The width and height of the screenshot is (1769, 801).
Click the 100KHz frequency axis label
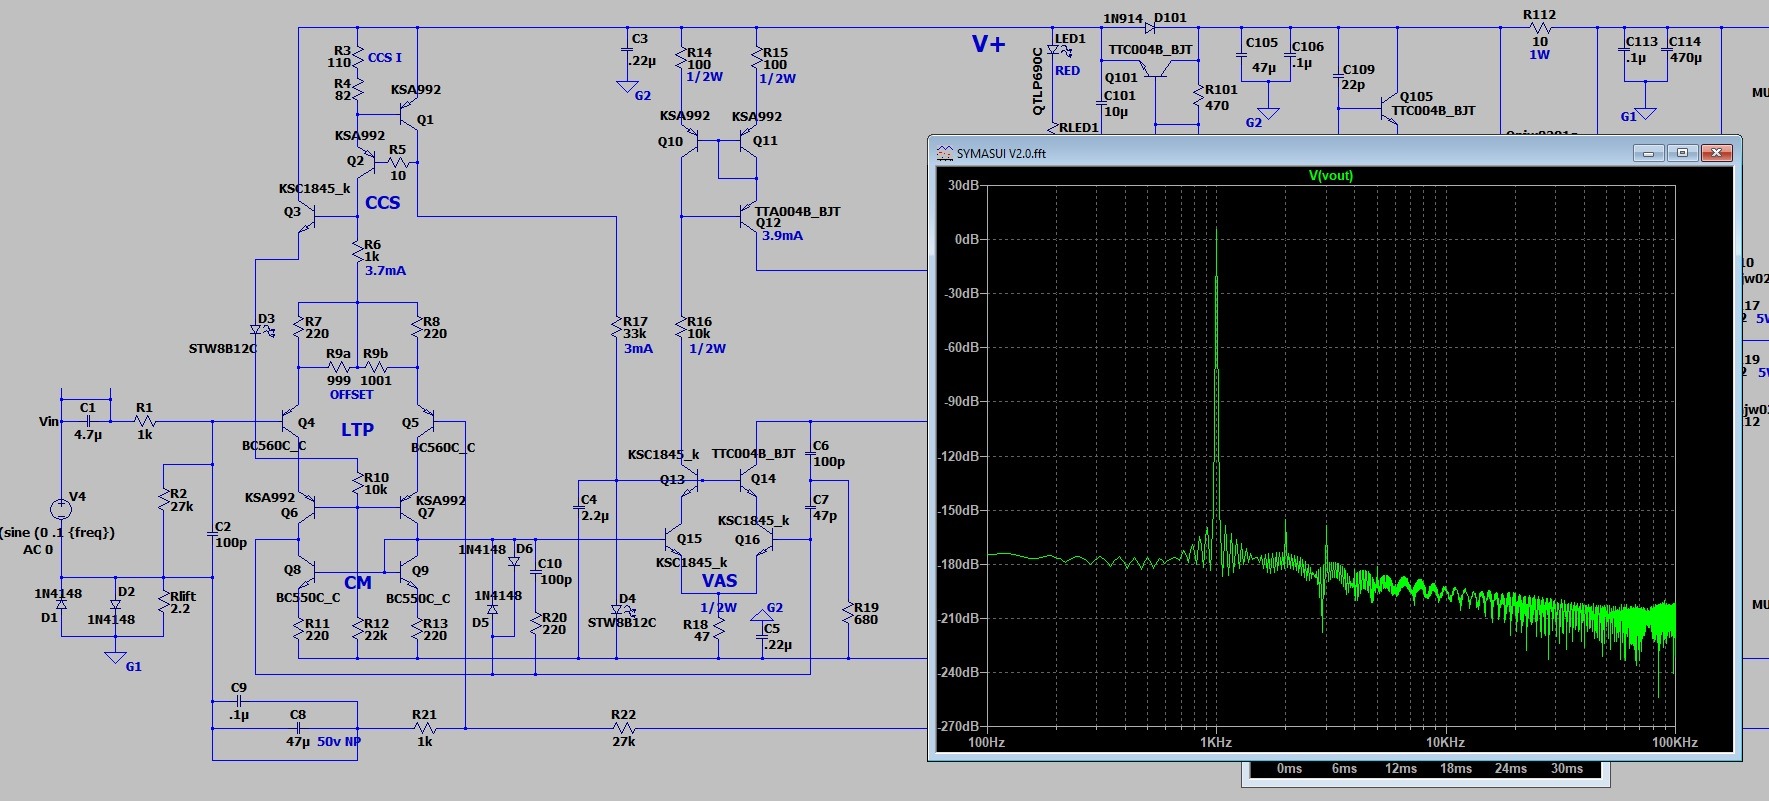[x=1674, y=742]
